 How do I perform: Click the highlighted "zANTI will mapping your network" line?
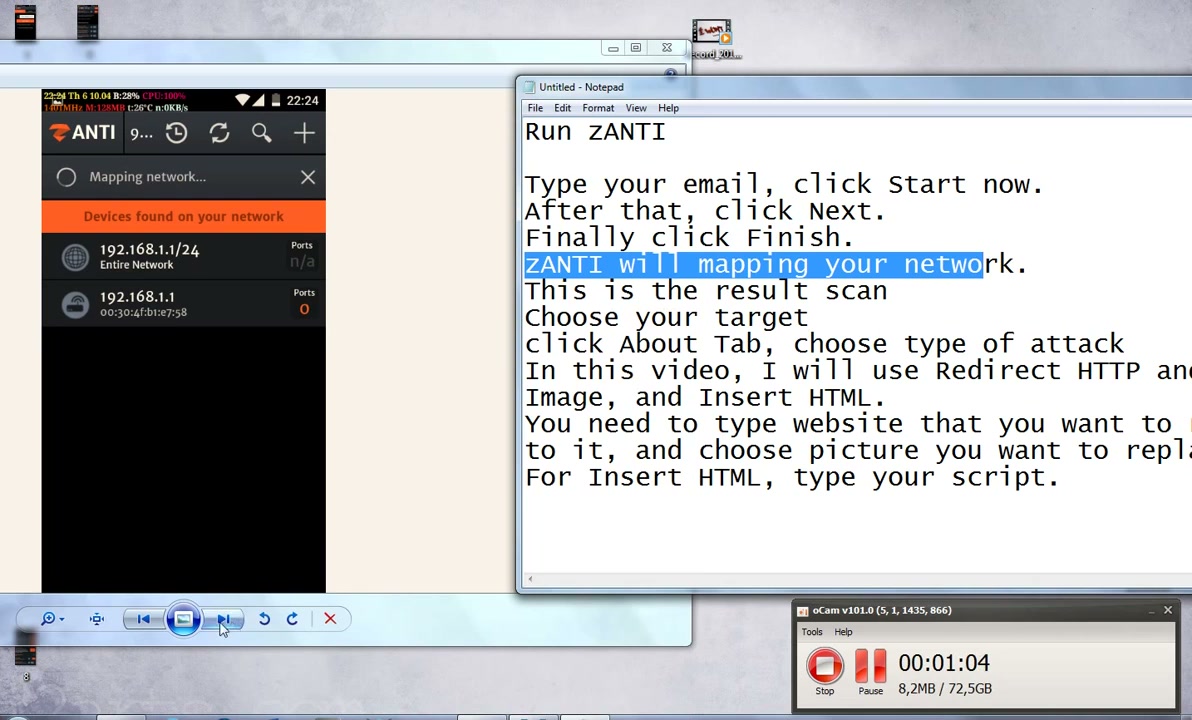pos(775,264)
